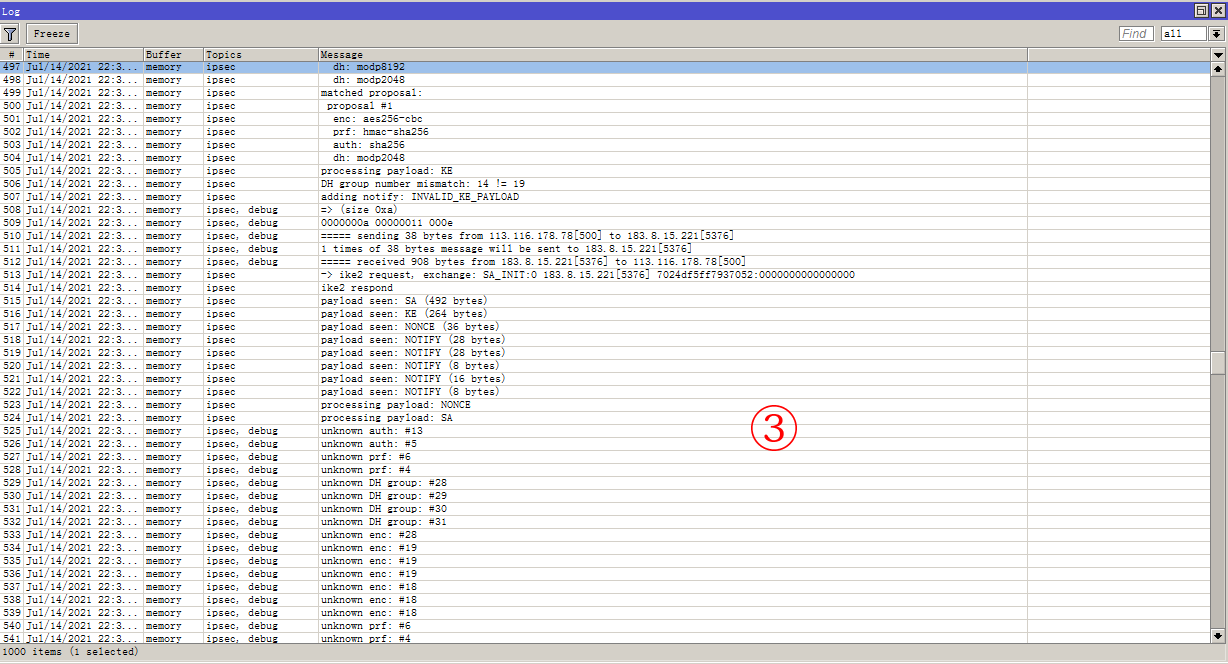Viewport: 1228px width, 664px height.
Task: Click the Freeze button to pause logging
Action: click(51, 33)
